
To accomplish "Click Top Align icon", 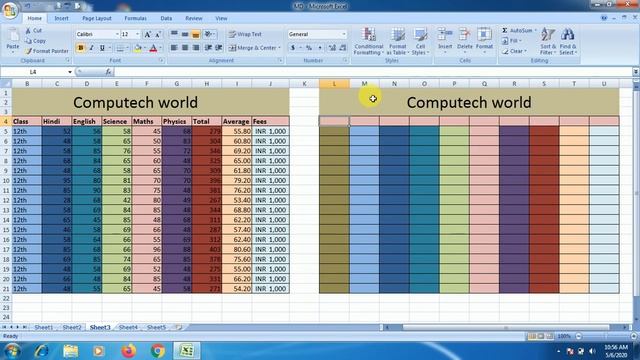I will 174,34.
